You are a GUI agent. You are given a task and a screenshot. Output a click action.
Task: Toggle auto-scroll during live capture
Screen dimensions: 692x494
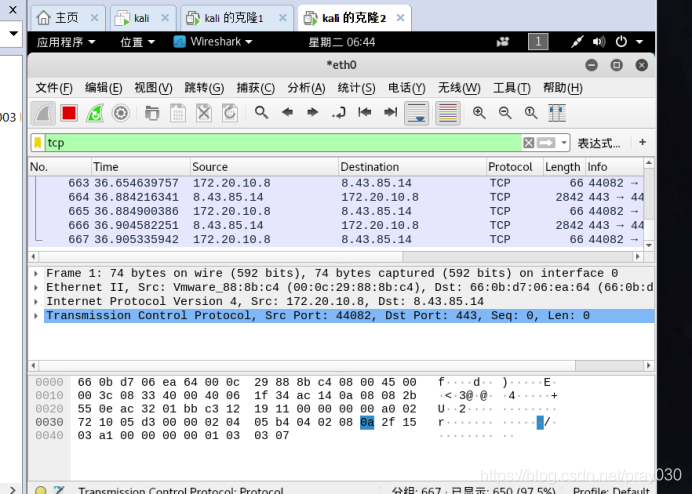click(417, 113)
